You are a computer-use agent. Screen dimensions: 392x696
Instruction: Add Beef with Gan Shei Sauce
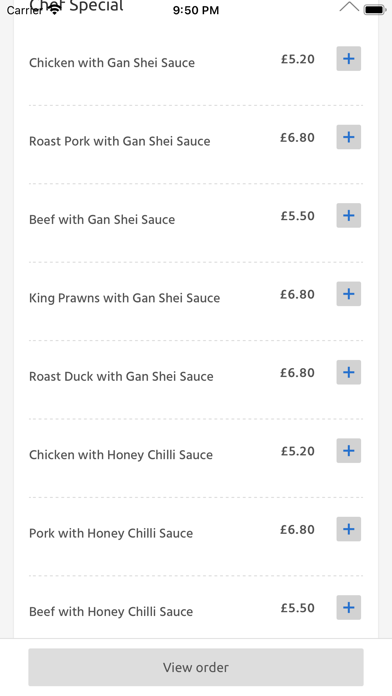click(x=348, y=216)
